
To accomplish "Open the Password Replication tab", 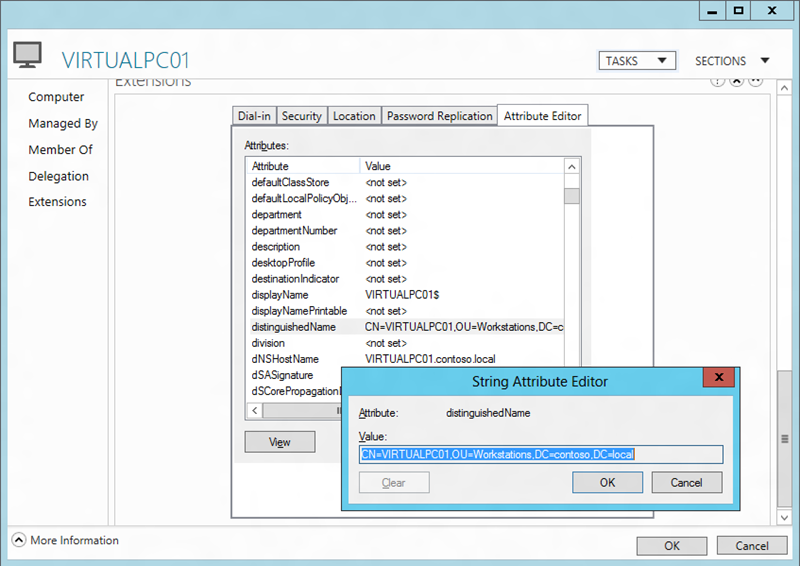I will click(439, 116).
